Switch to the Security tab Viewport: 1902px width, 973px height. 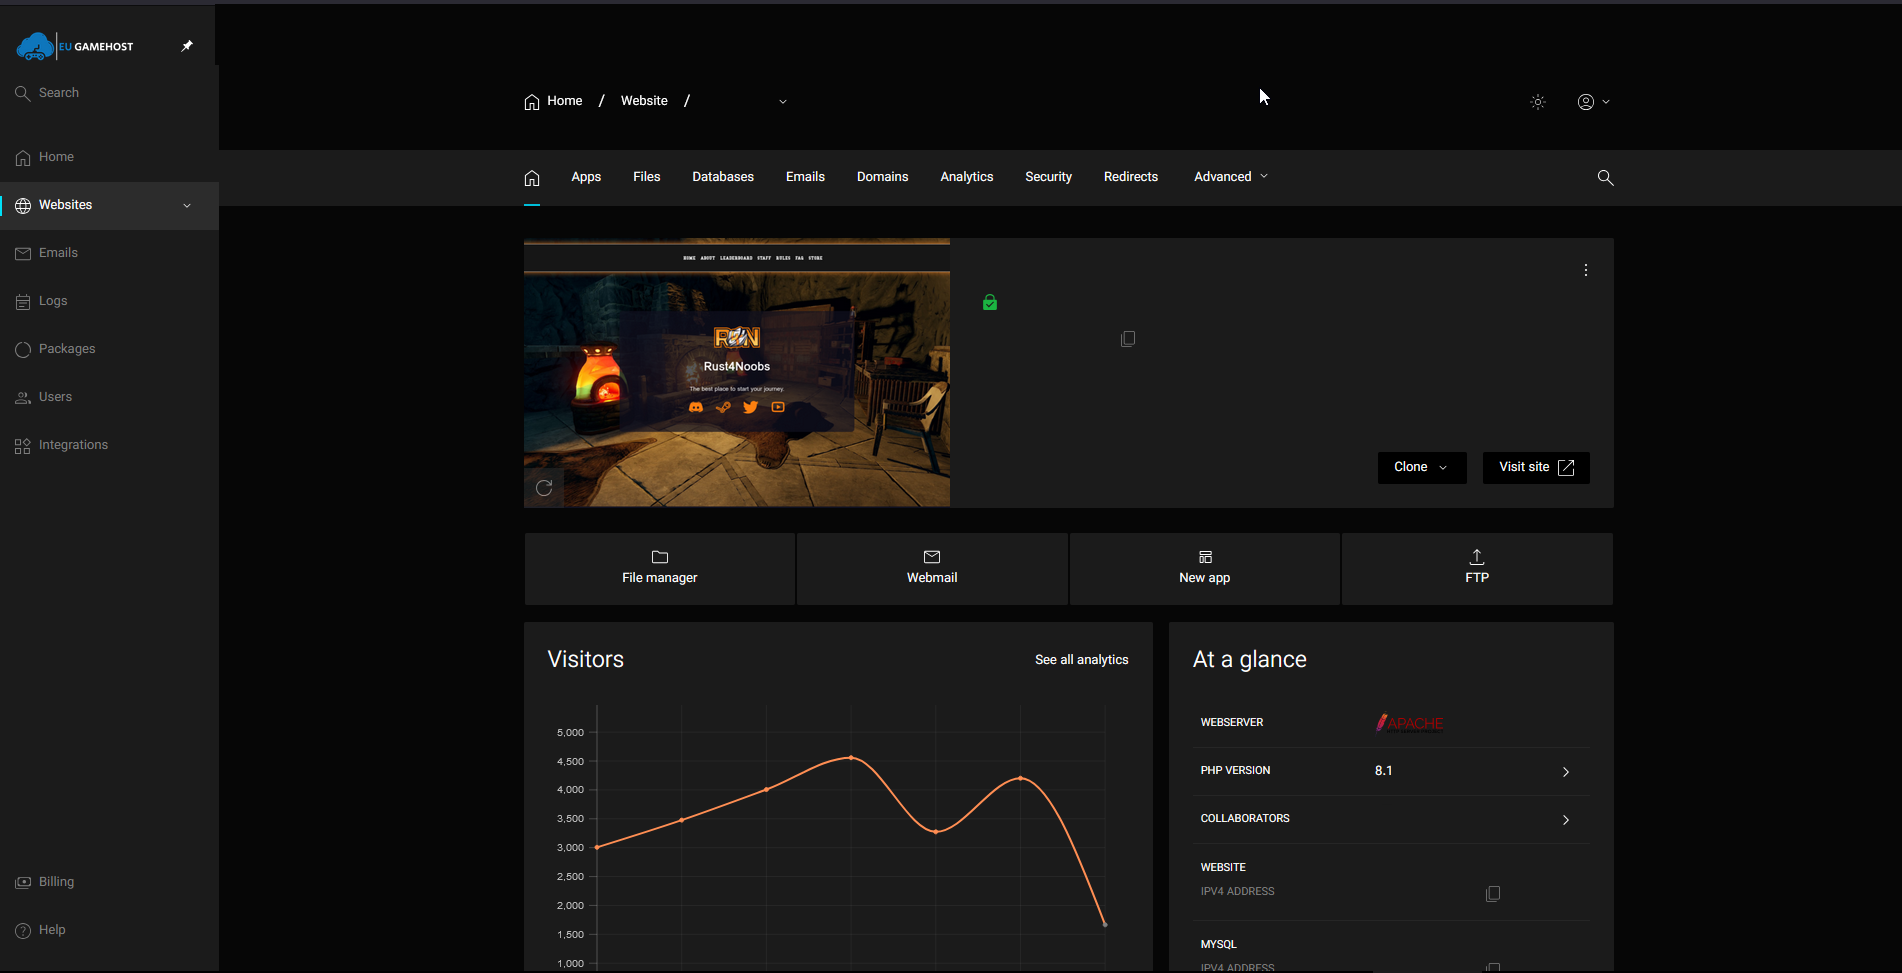pyautogui.click(x=1048, y=177)
